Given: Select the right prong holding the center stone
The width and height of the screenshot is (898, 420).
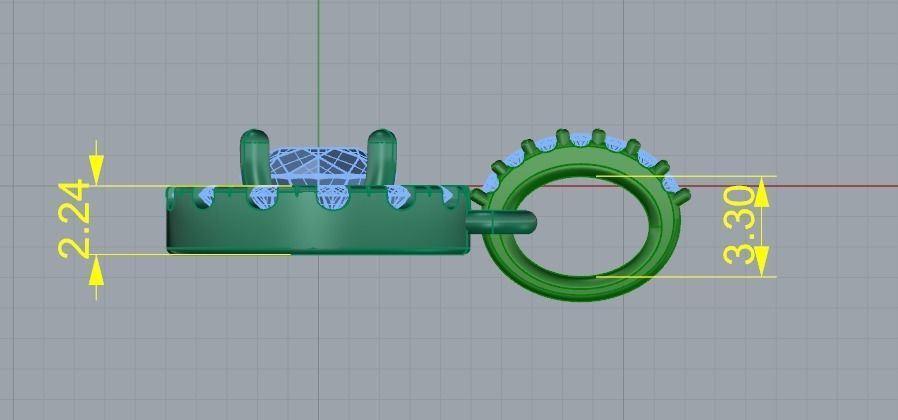Looking at the screenshot, I should point(381,158).
